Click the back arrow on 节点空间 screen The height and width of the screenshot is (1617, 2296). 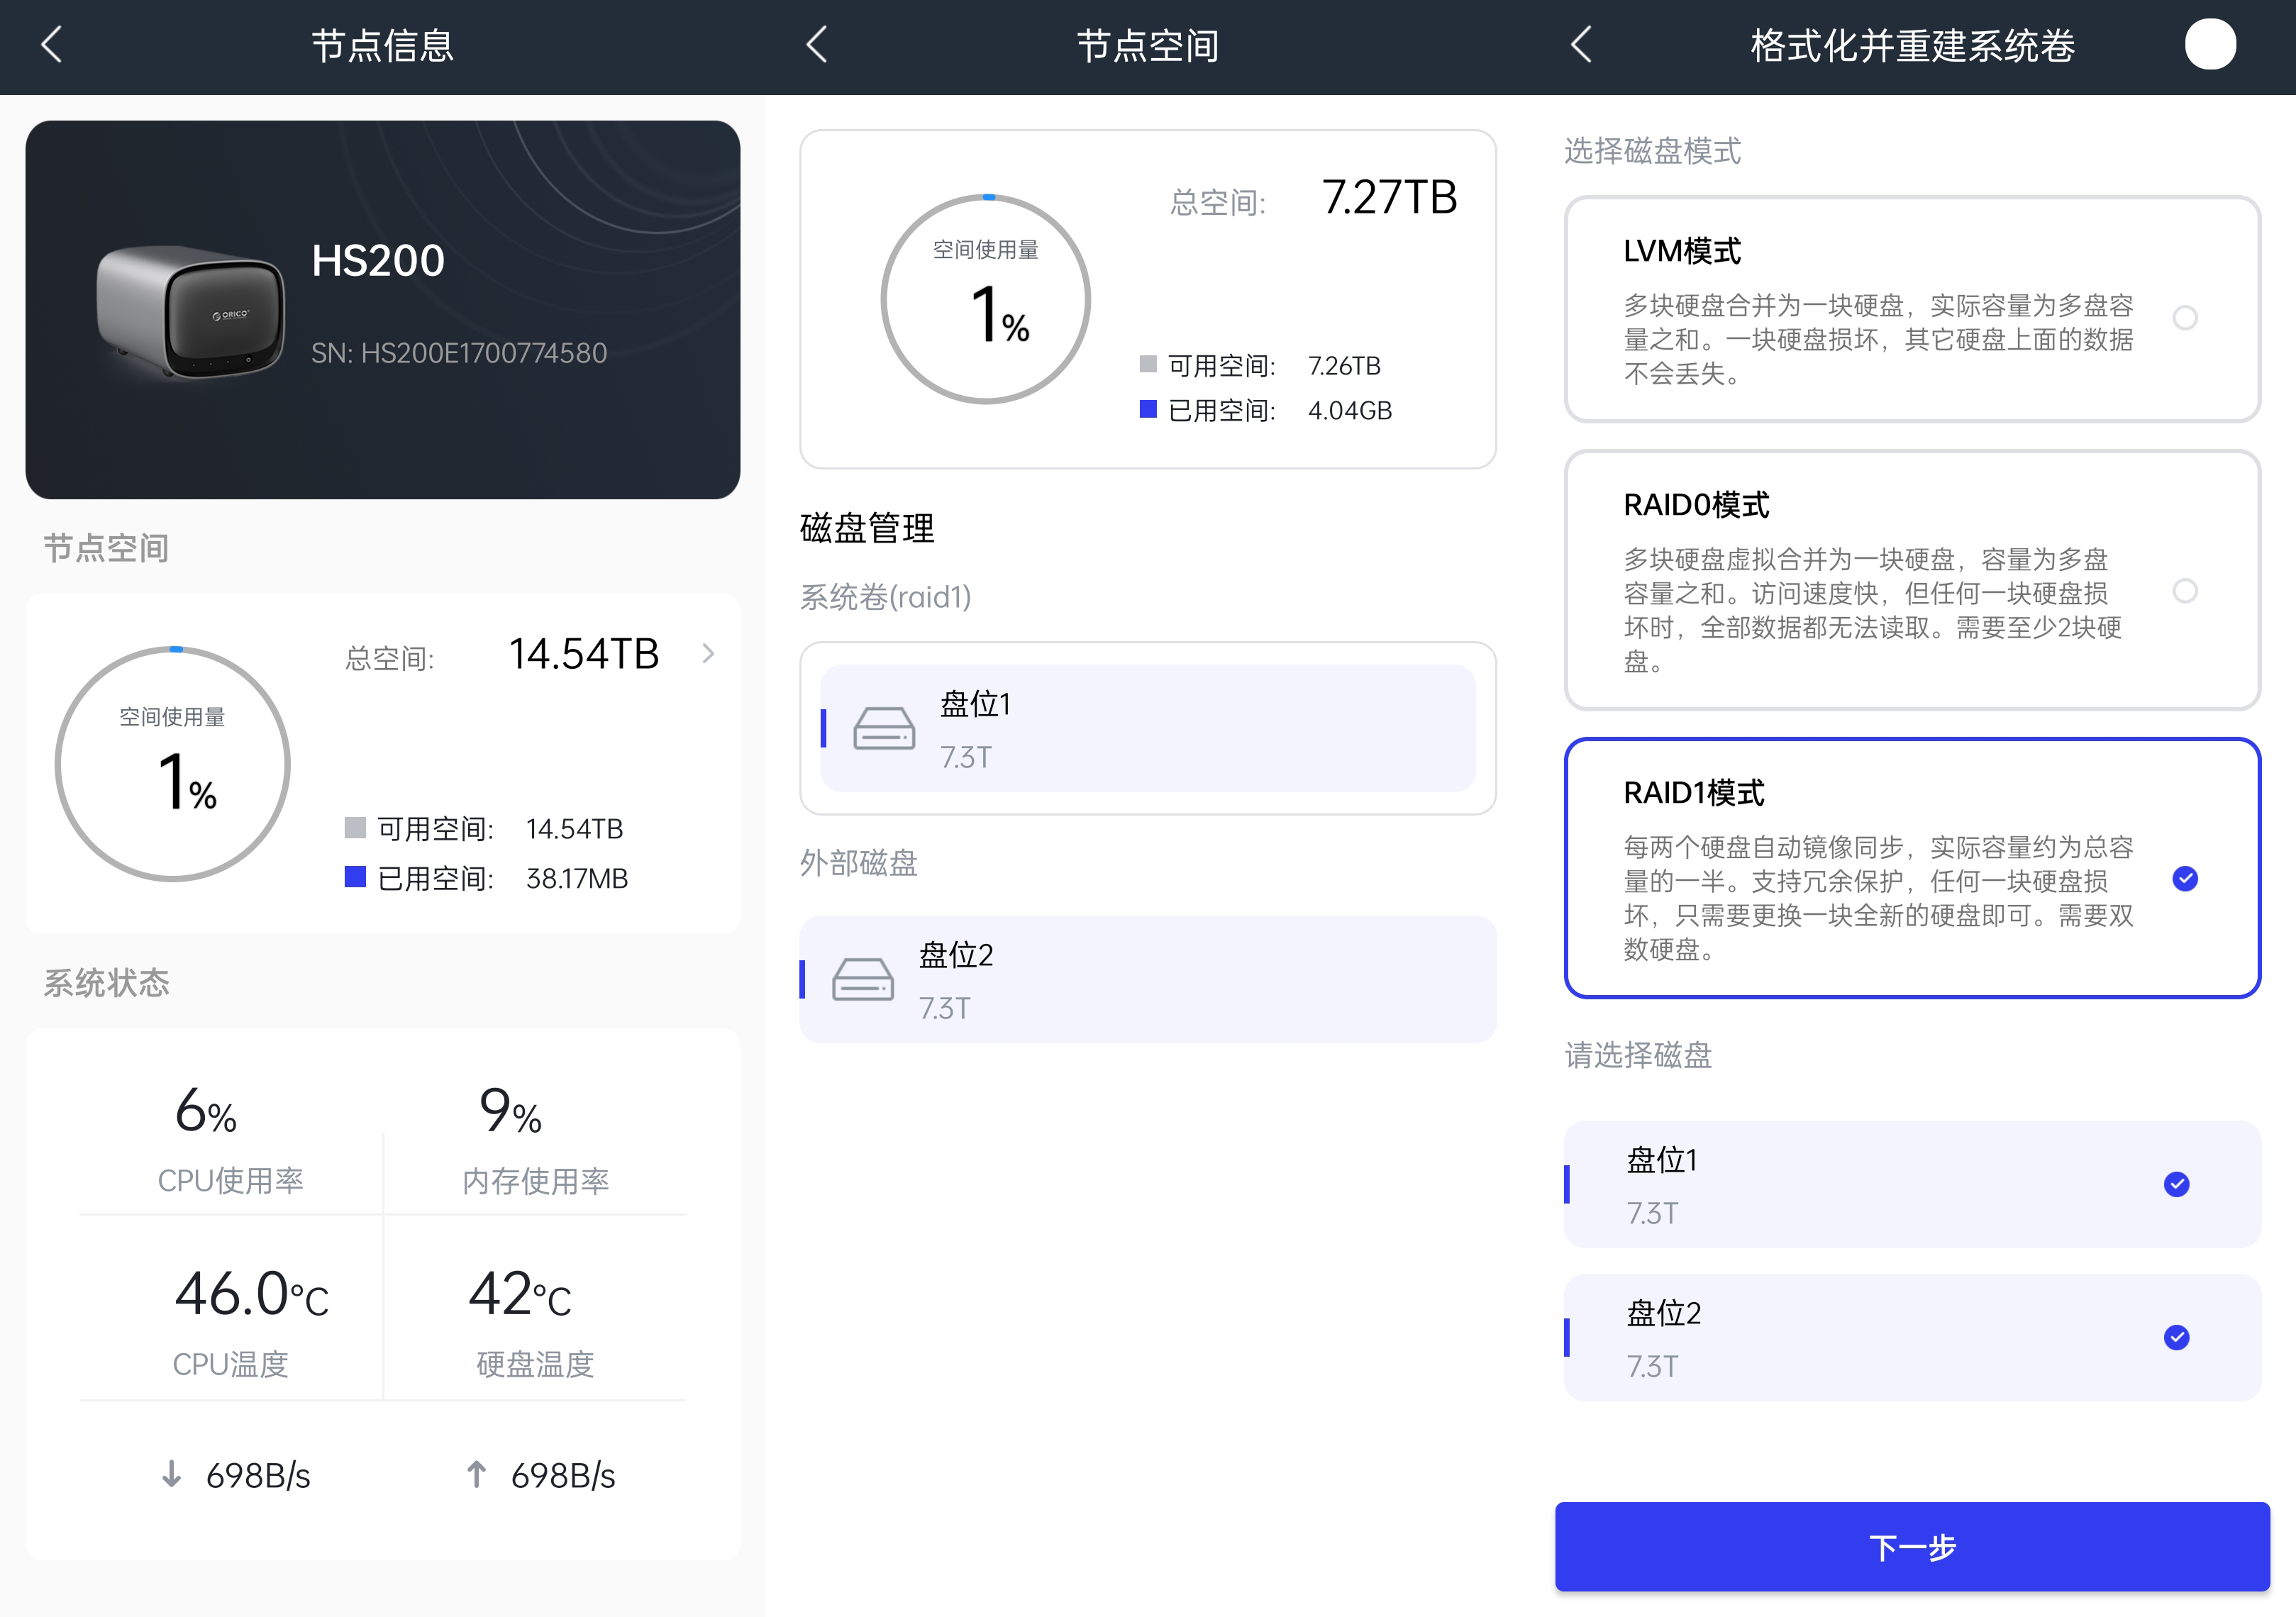(817, 45)
